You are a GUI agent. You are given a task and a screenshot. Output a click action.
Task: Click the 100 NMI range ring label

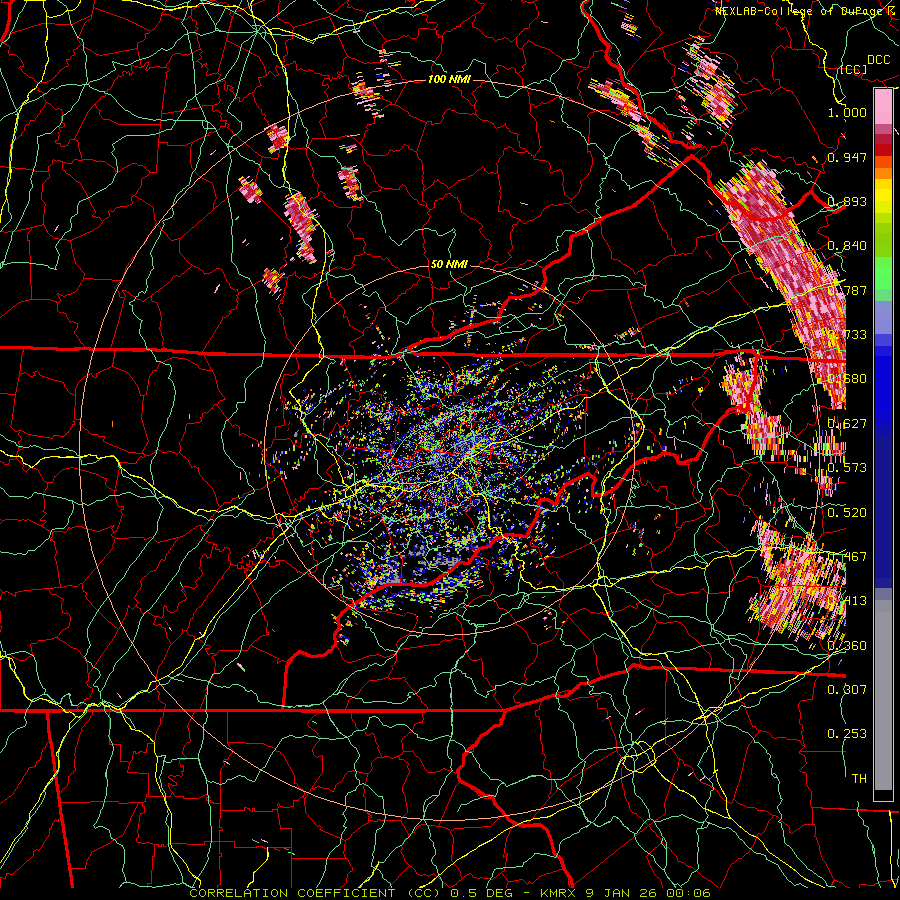click(449, 79)
